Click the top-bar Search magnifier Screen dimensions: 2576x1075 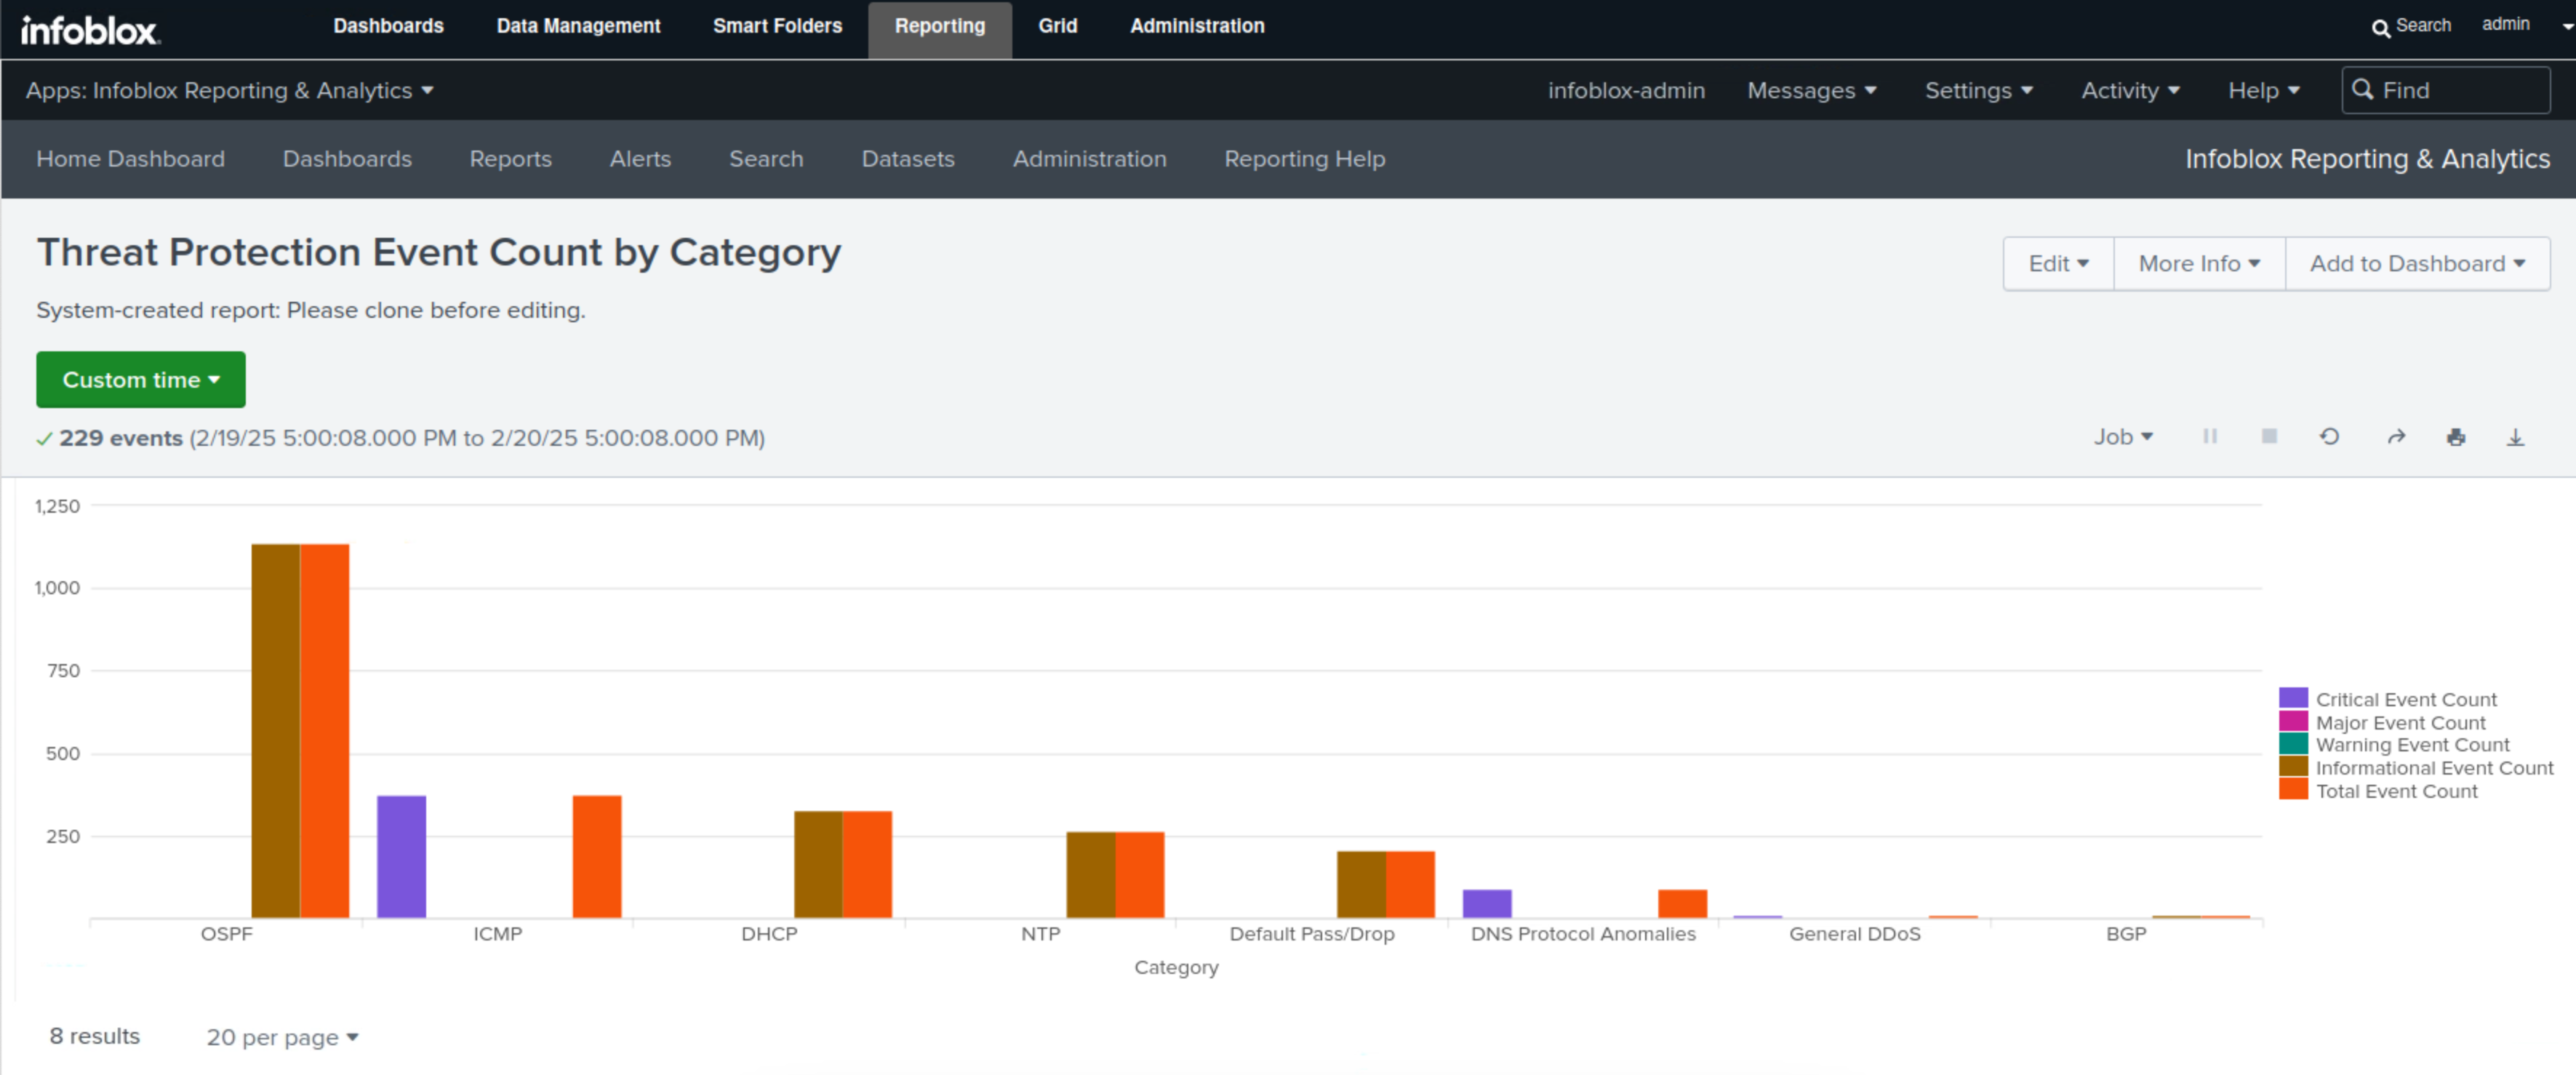[x=2381, y=27]
